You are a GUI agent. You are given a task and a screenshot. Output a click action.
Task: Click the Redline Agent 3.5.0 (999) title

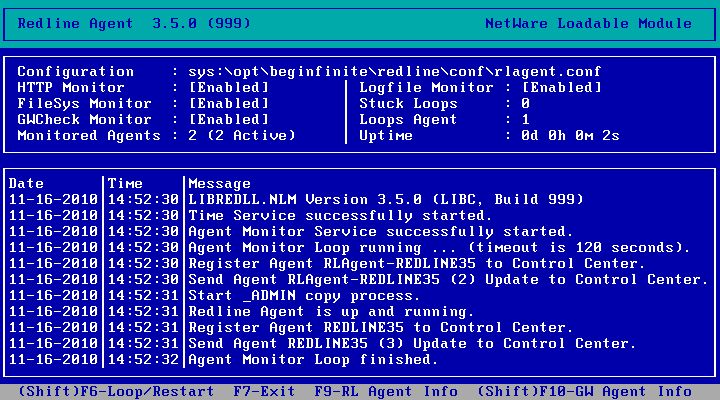[x=134, y=23]
